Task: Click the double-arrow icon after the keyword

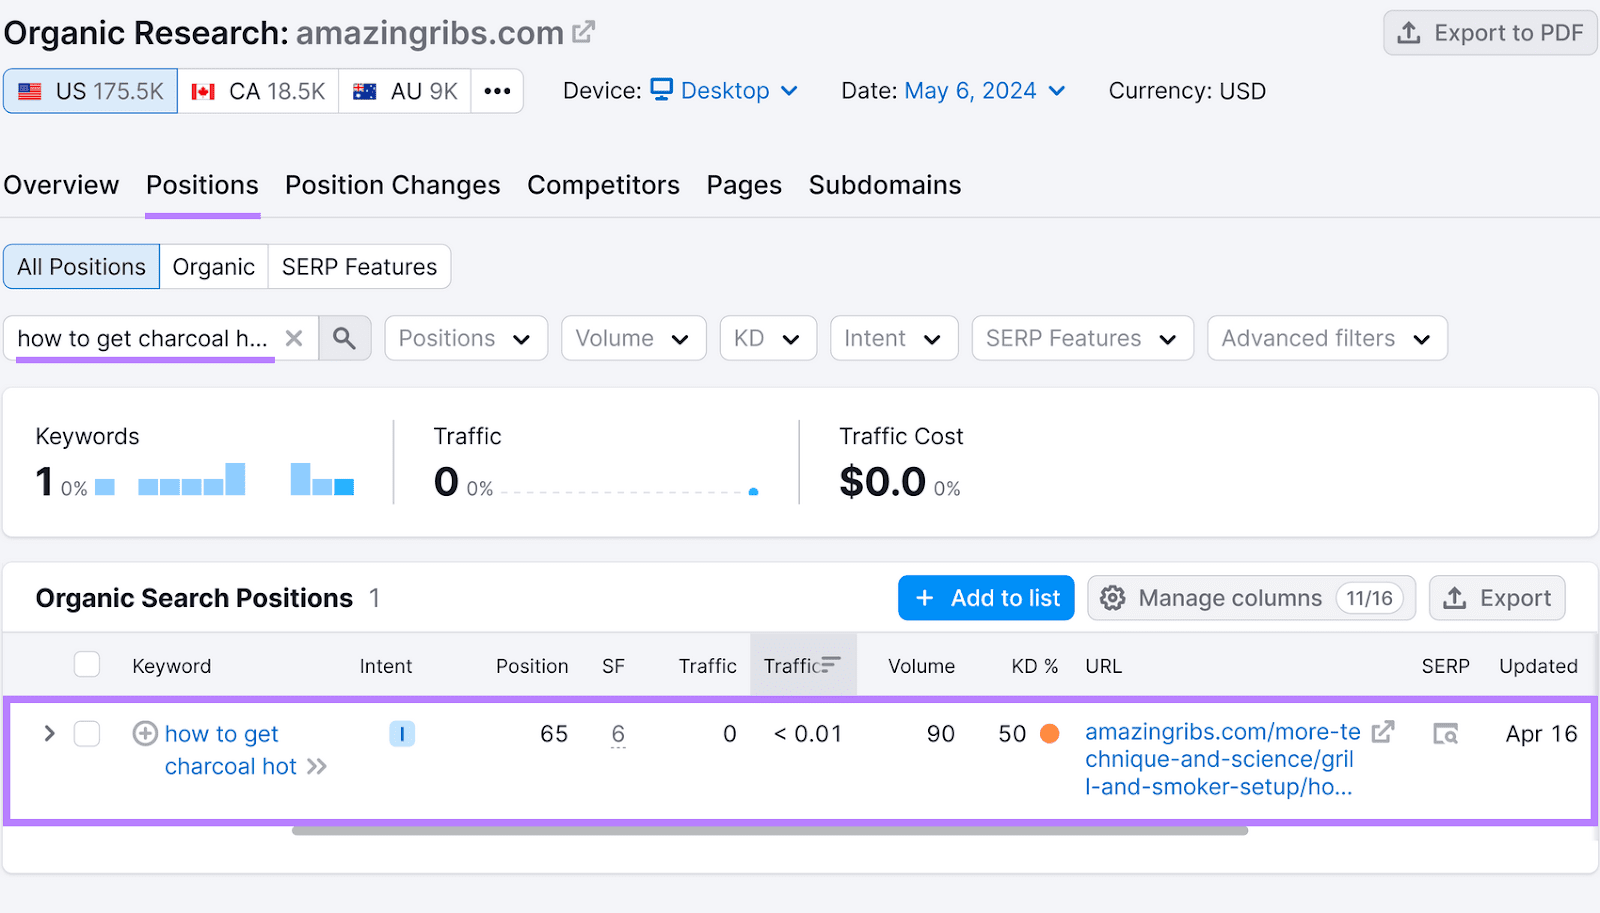Action: [318, 766]
